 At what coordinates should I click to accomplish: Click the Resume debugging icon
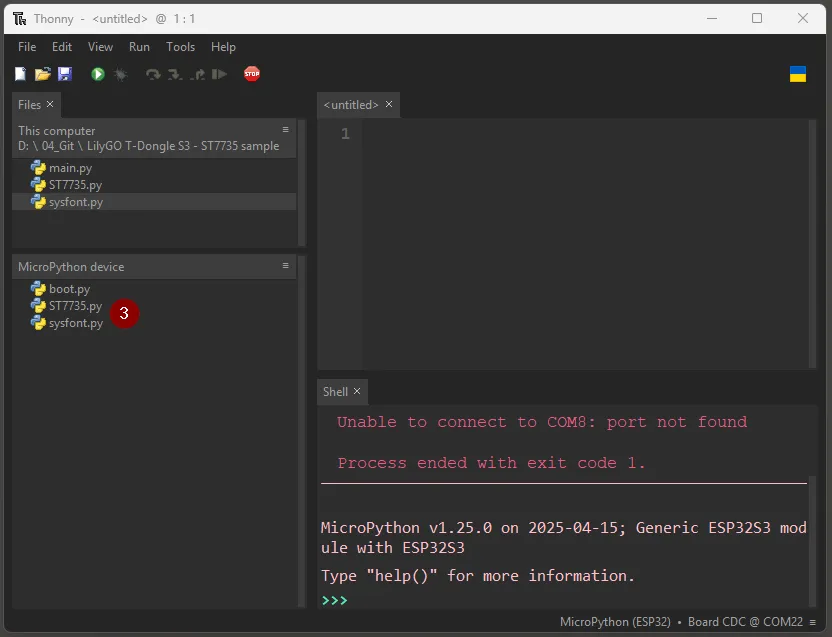click(x=220, y=74)
